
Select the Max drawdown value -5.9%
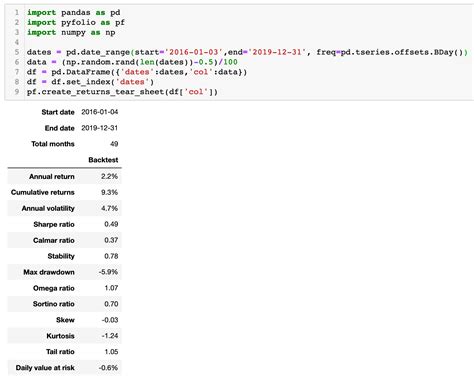coord(108,272)
